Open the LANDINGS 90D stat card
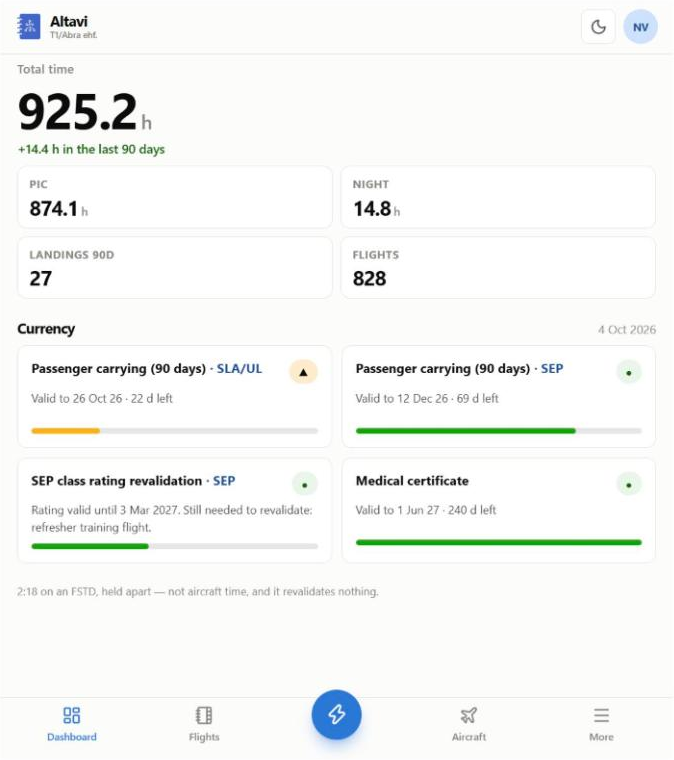 tap(175, 268)
